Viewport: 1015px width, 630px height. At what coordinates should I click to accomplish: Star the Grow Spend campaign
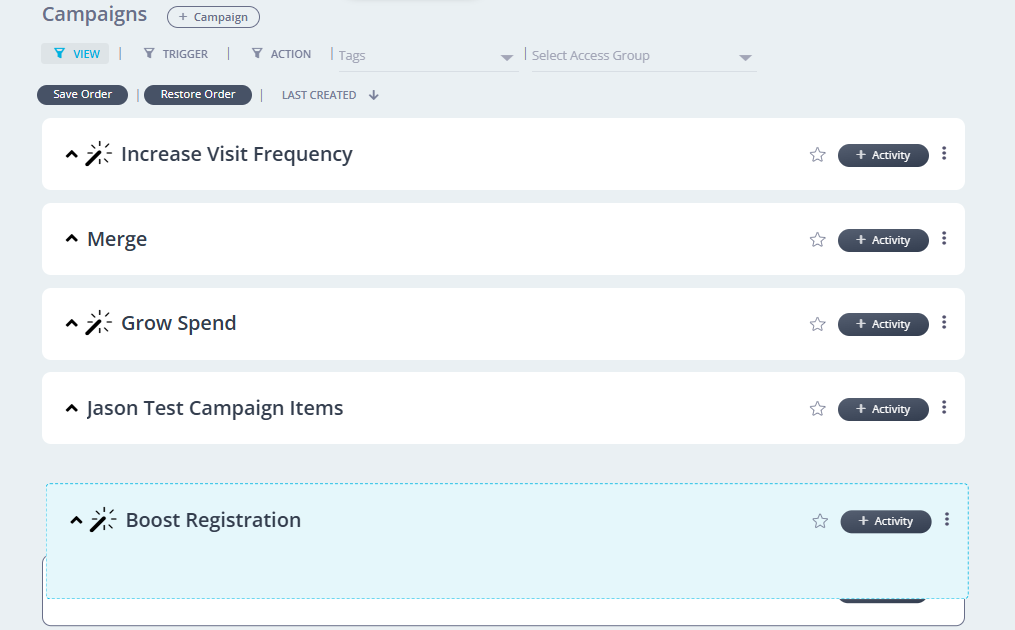tap(817, 324)
